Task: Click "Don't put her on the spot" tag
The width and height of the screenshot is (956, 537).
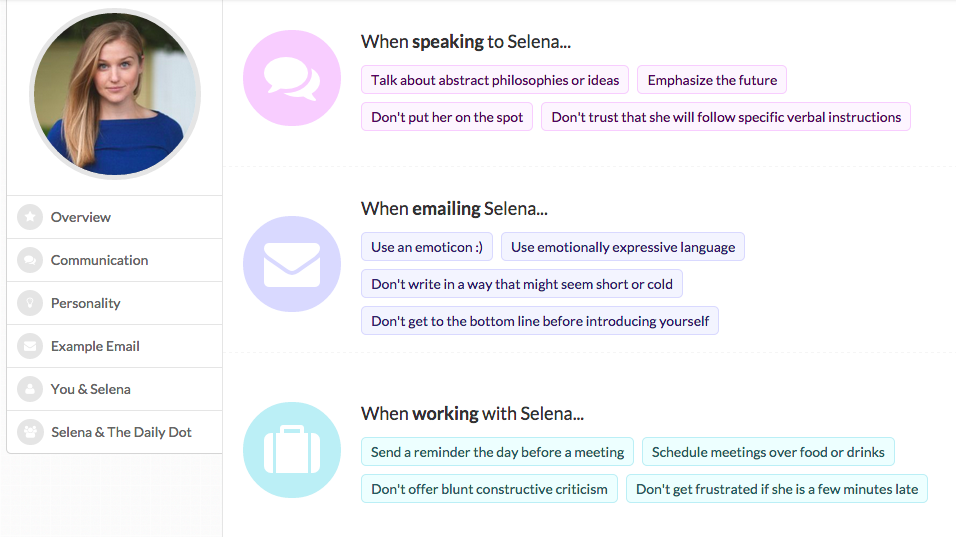Action: [x=447, y=117]
